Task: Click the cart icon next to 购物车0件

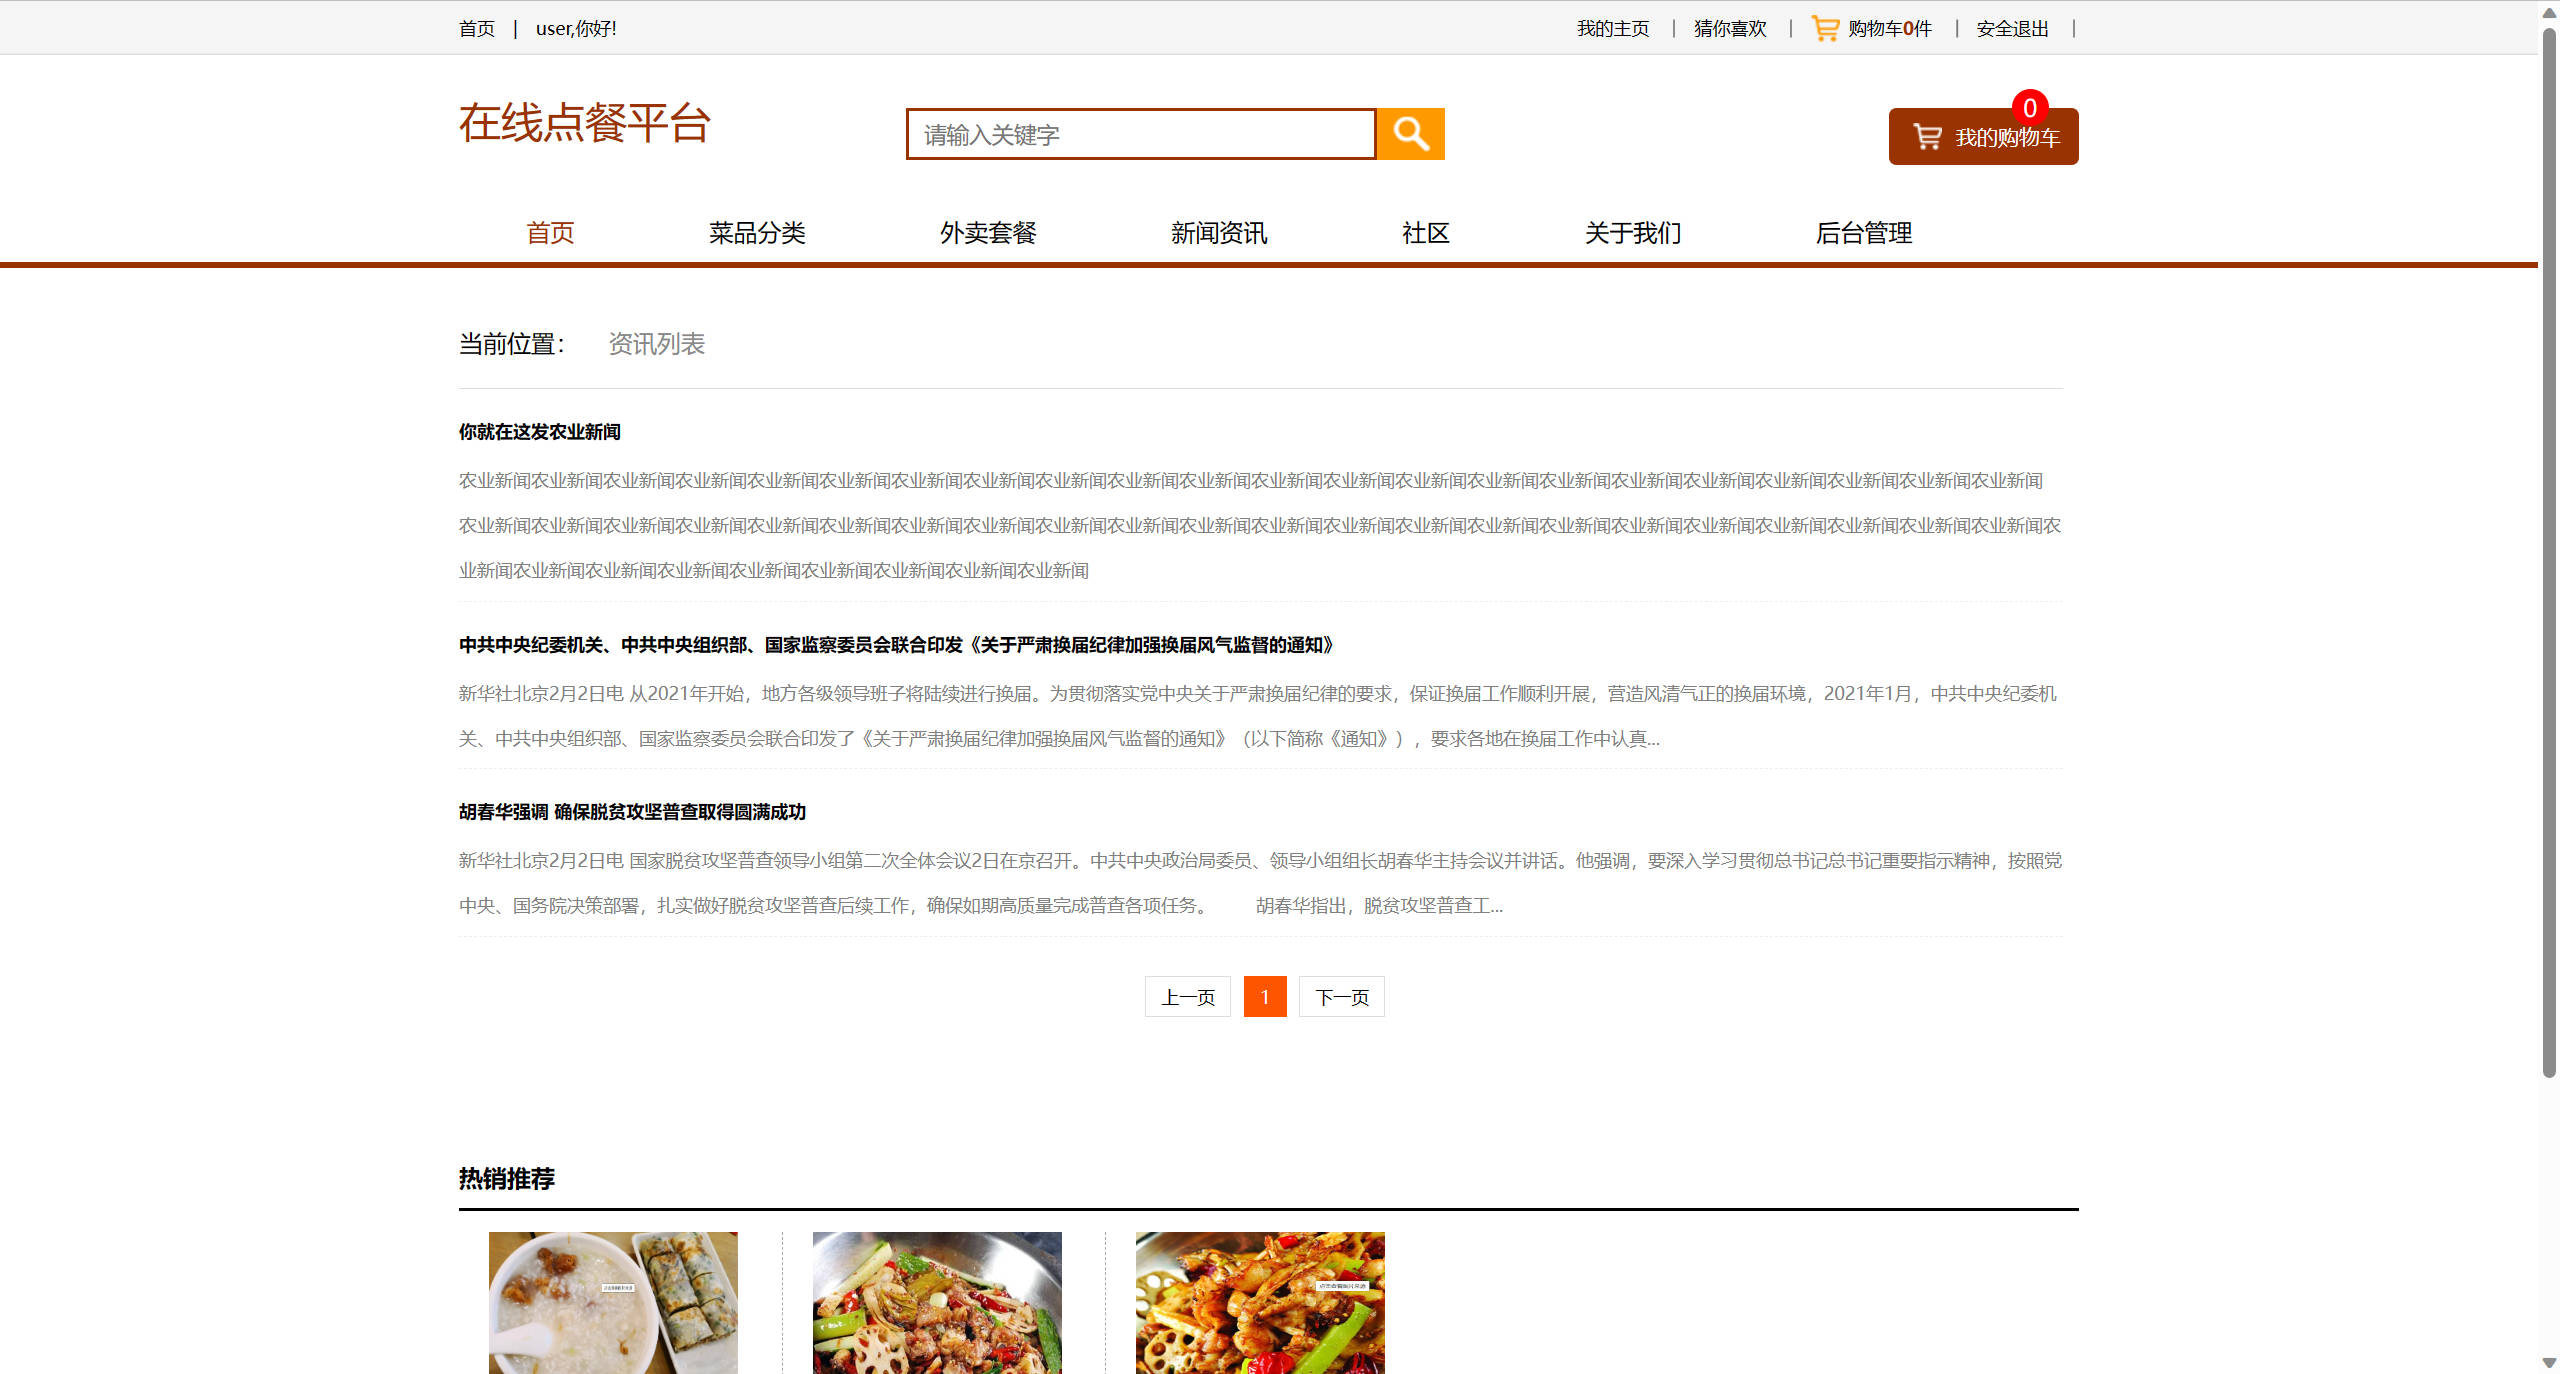Action: 1824,27
